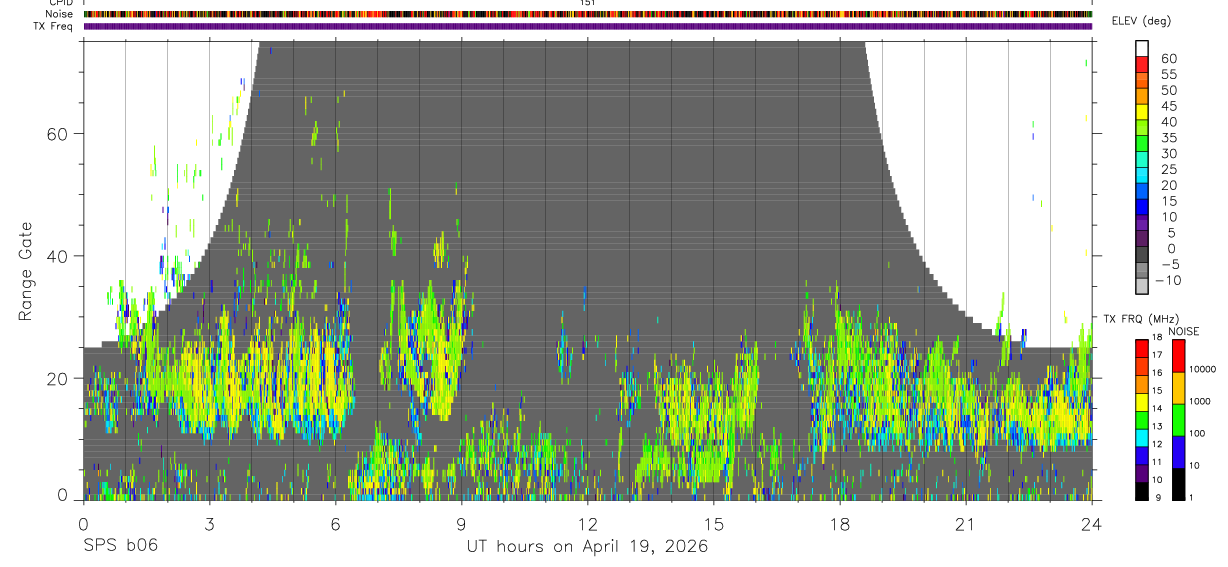Pick the blue swatch in NOISE color scale
Screen dimensions: 1228x567
coord(1179,452)
